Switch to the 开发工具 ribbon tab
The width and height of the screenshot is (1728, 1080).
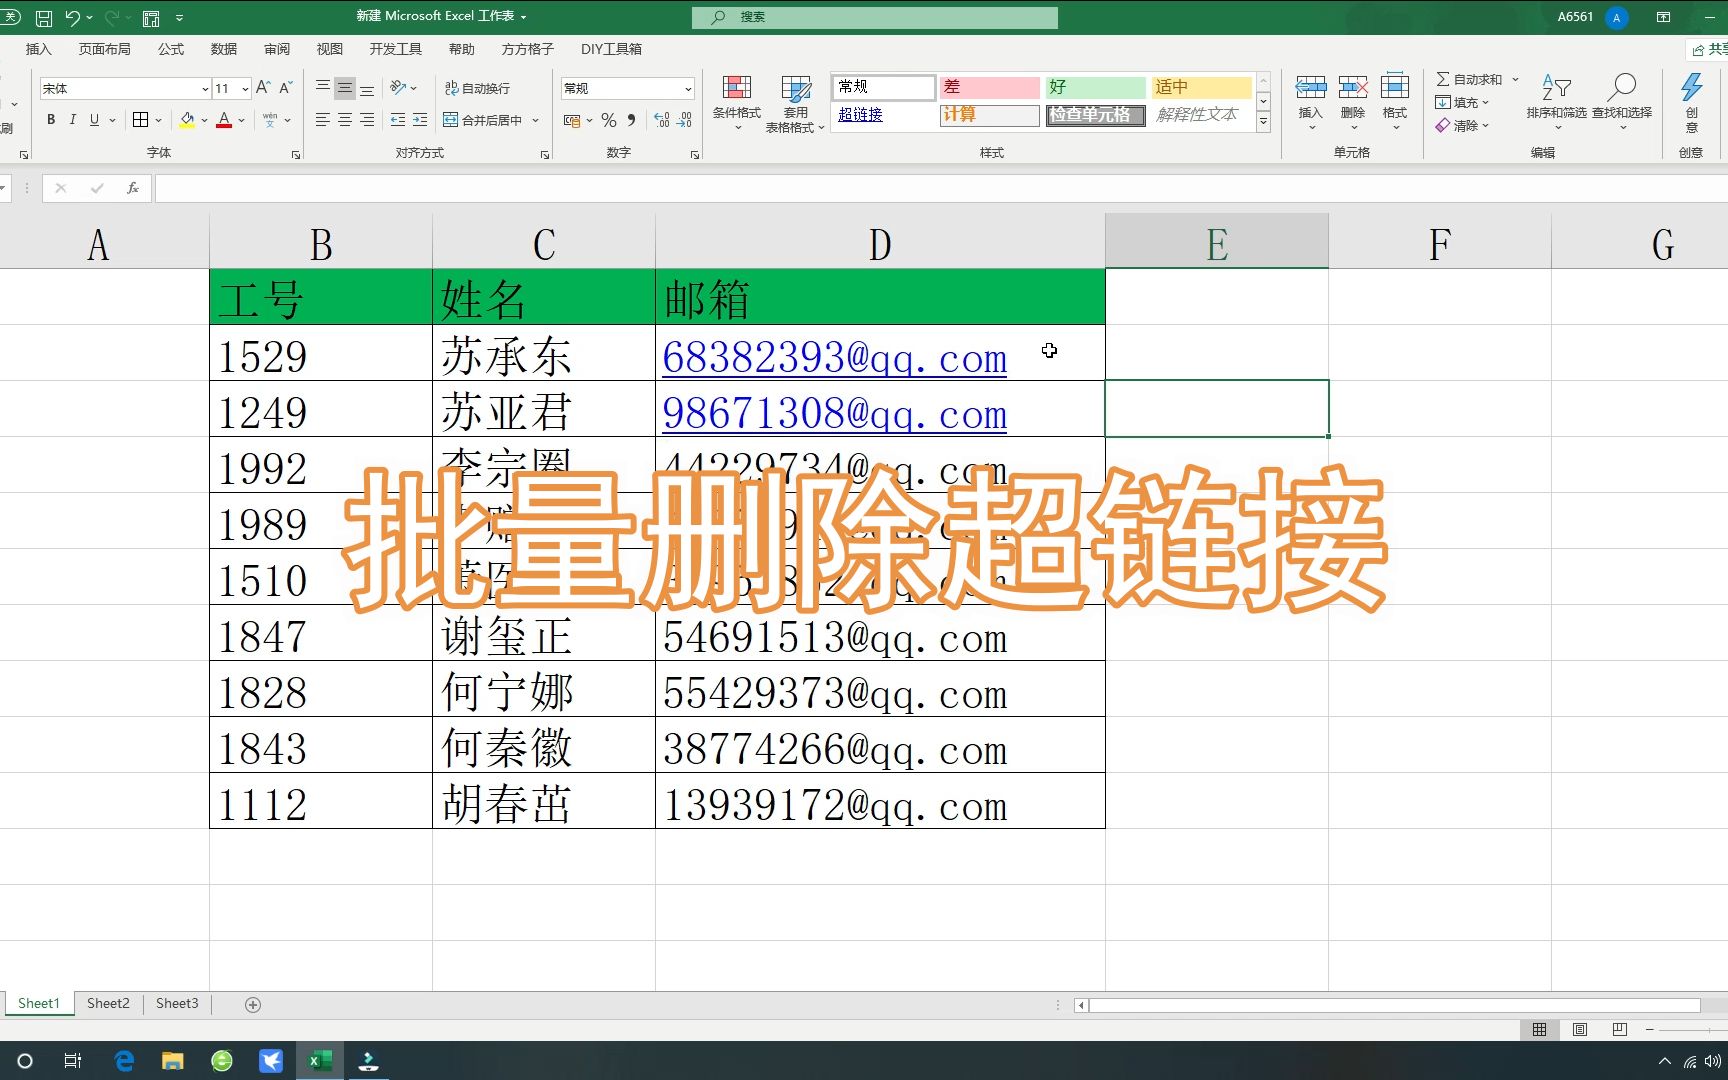[394, 48]
